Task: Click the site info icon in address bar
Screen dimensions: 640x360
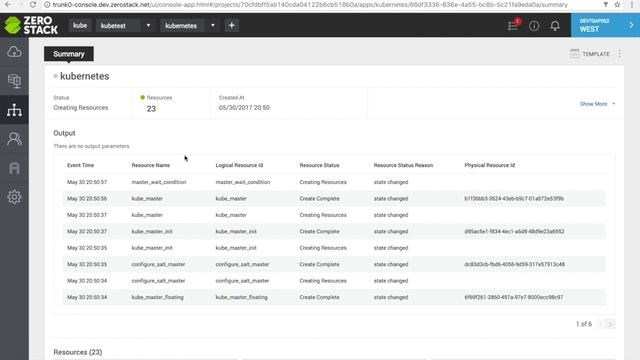Action: click(47, 4)
